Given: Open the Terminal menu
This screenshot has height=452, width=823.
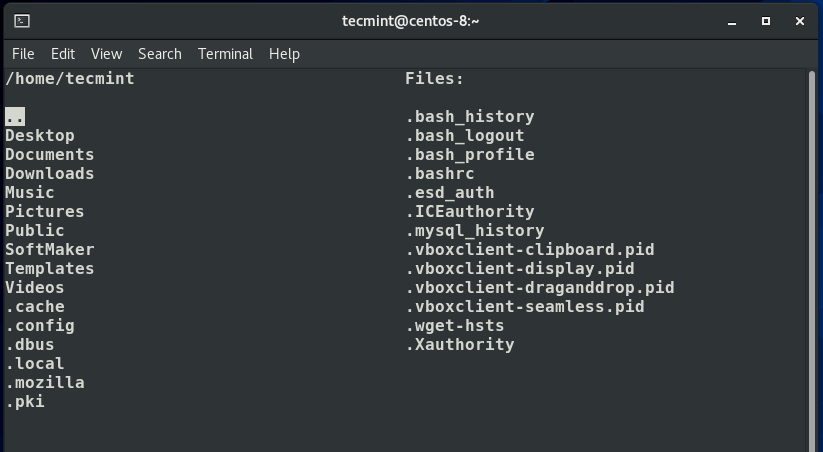Looking at the screenshot, I should point(225,54).
